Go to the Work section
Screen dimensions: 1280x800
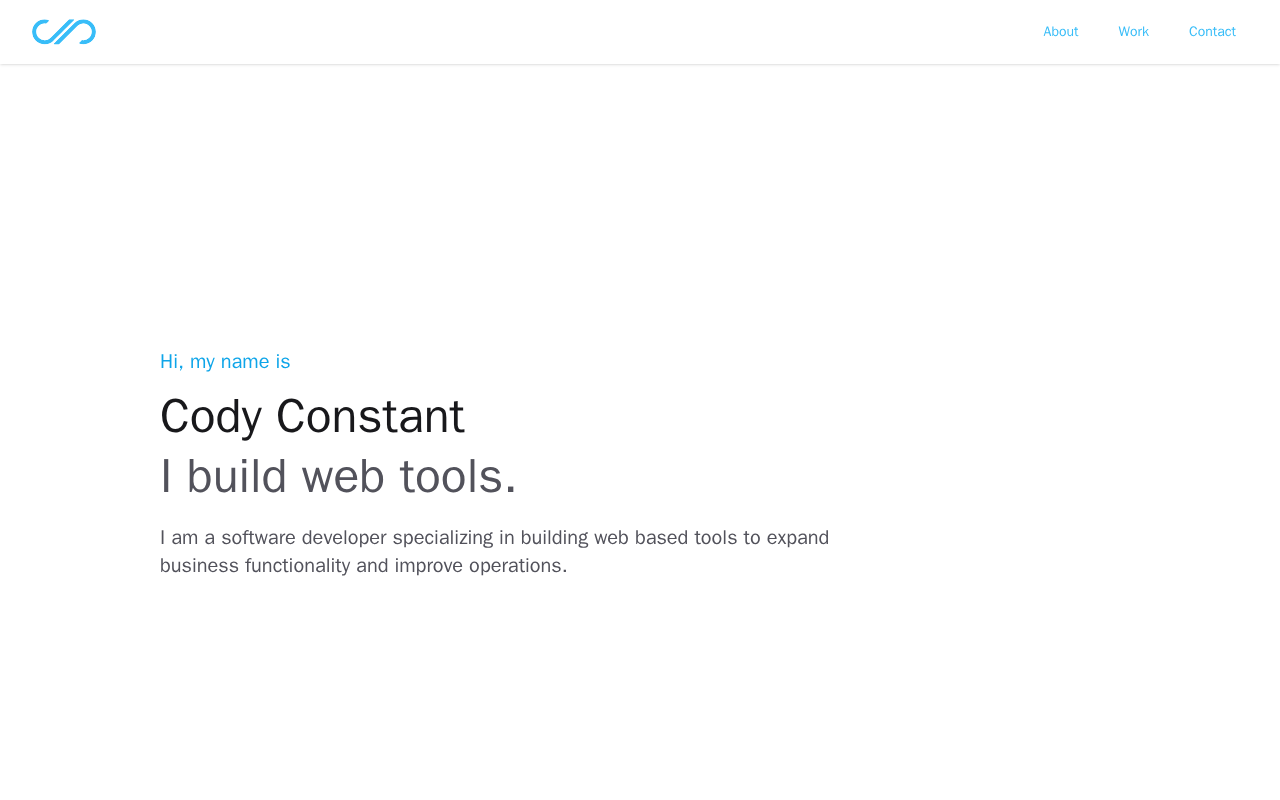[x=1133, y=32]
